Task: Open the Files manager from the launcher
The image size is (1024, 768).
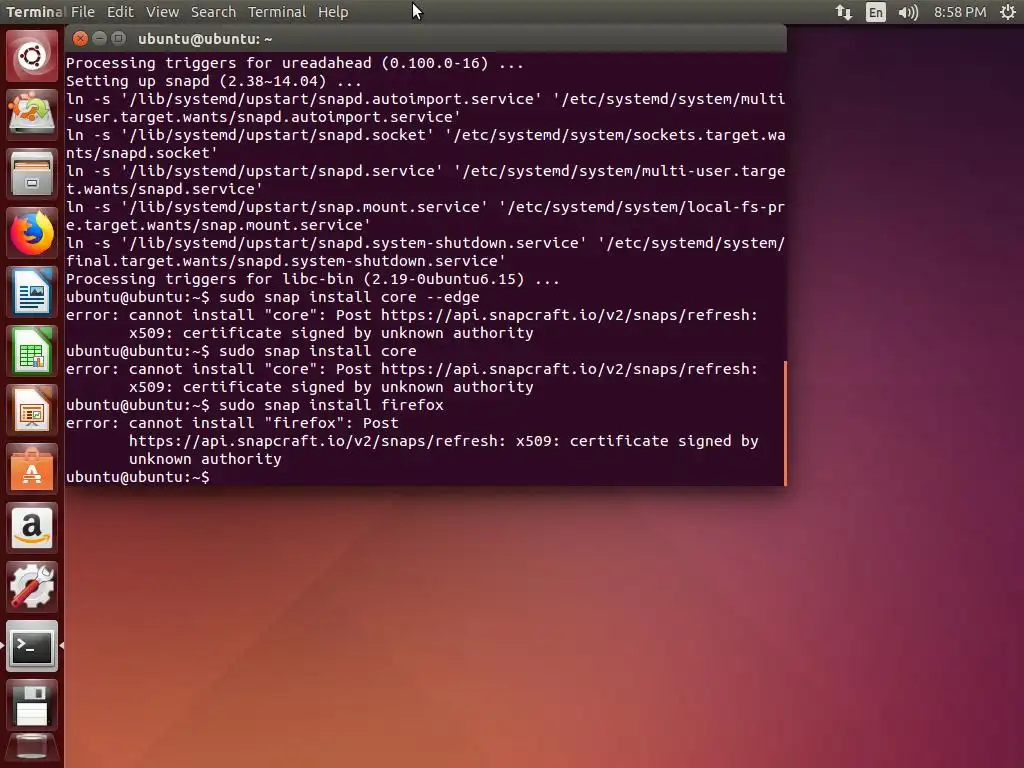Action: [31, 174]
